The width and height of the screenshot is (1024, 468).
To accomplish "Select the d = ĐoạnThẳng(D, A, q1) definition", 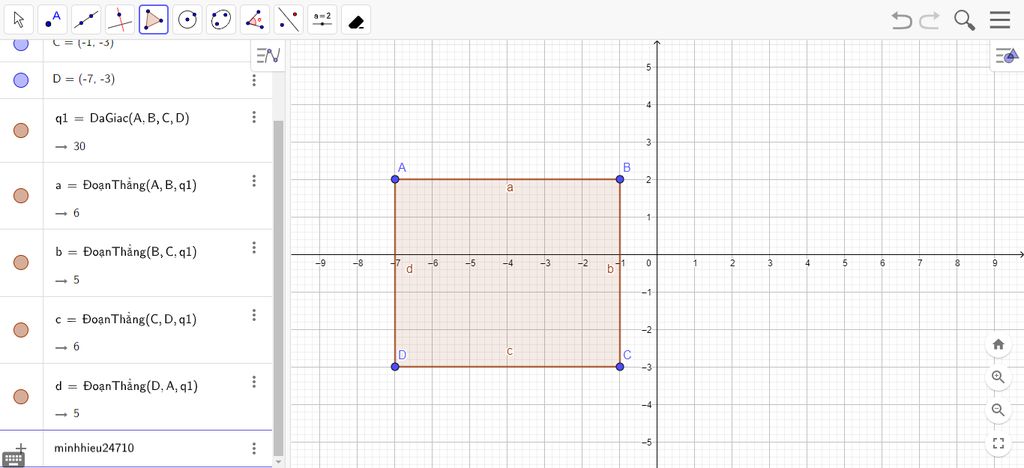I will (127, 386).
